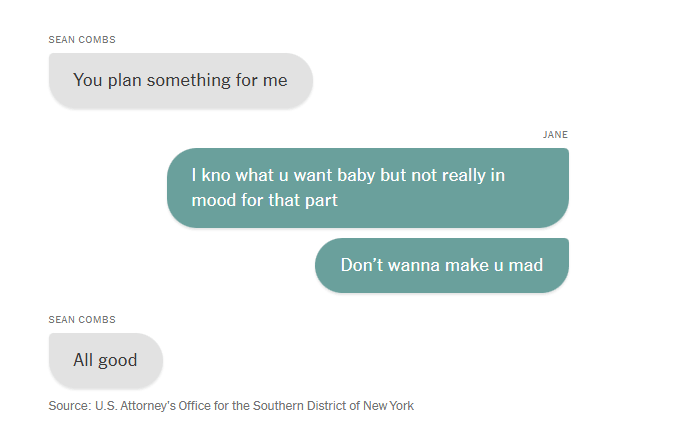Click the word 'good' in gray bubble
Image resolution: width=693 pixels, height=447 pixels.
(x=118, y=360)
